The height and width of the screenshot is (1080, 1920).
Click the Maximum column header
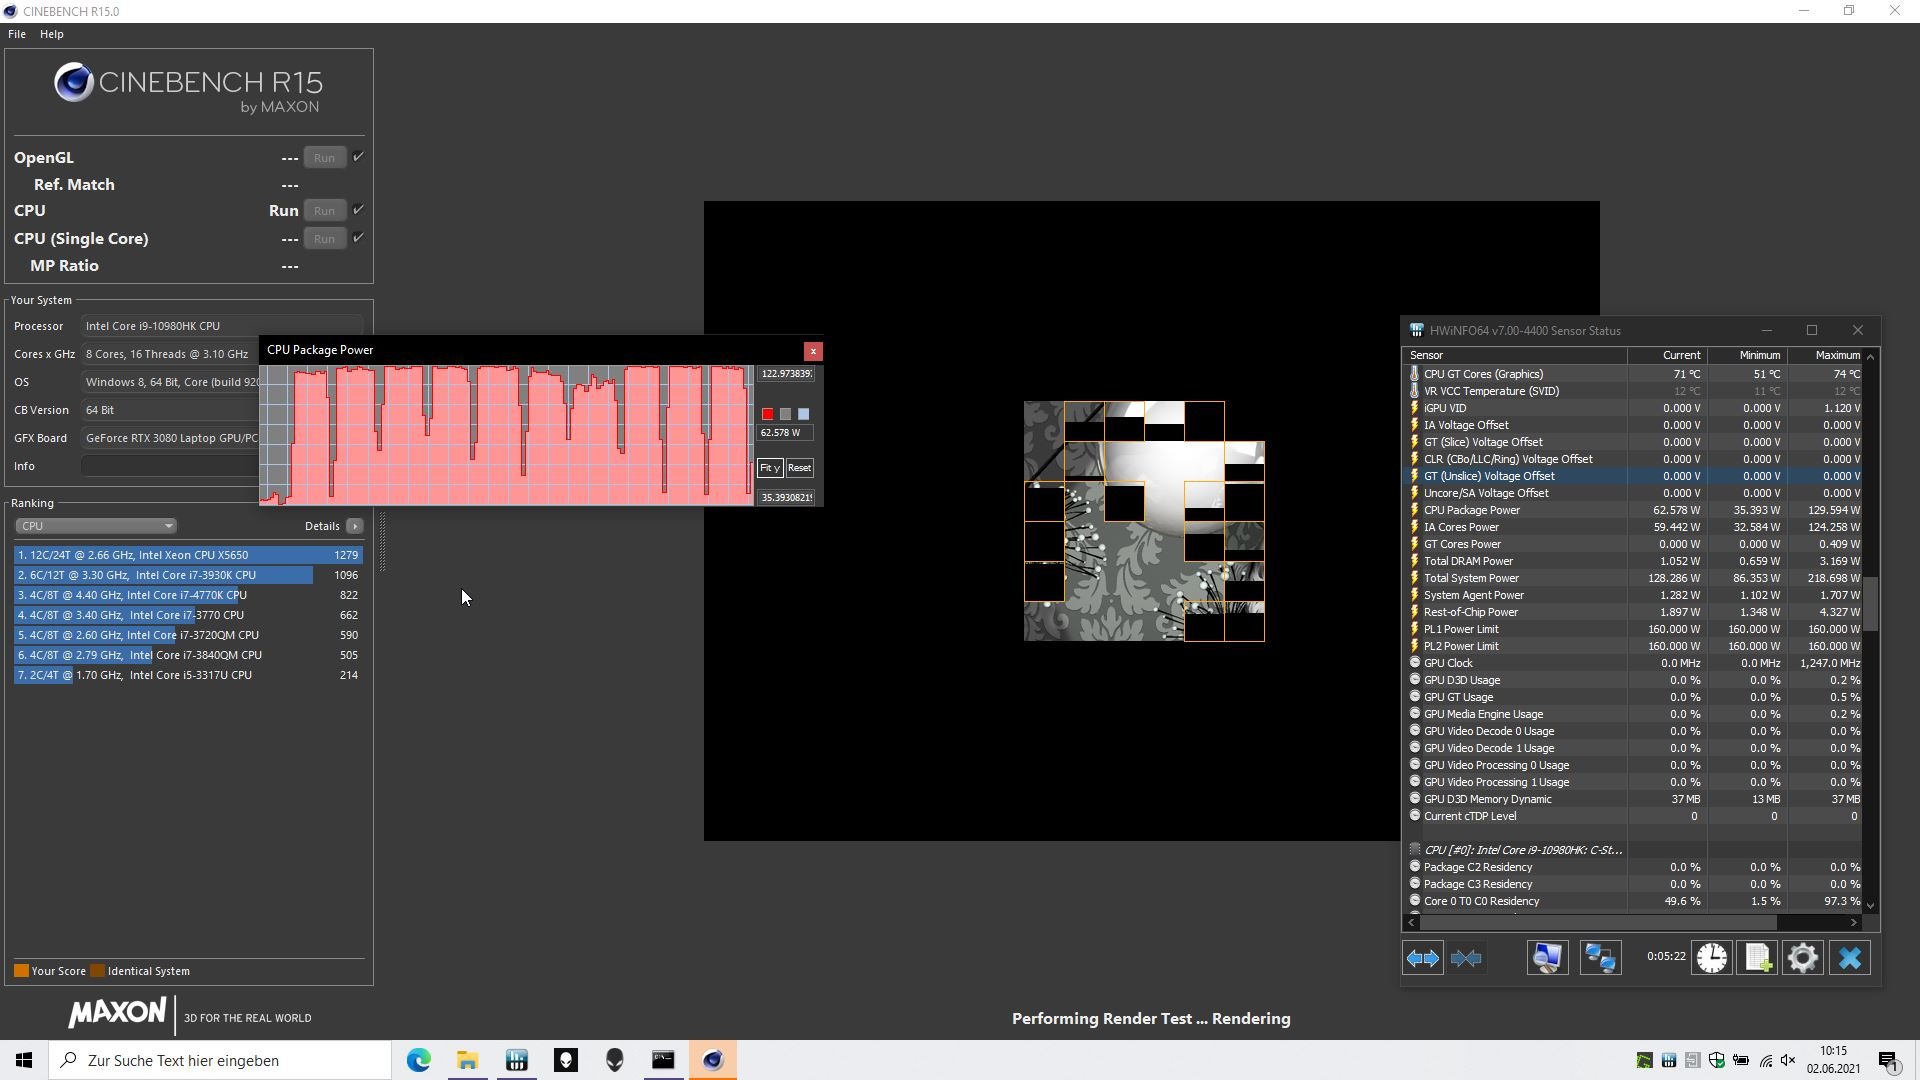coord(1826,355)
